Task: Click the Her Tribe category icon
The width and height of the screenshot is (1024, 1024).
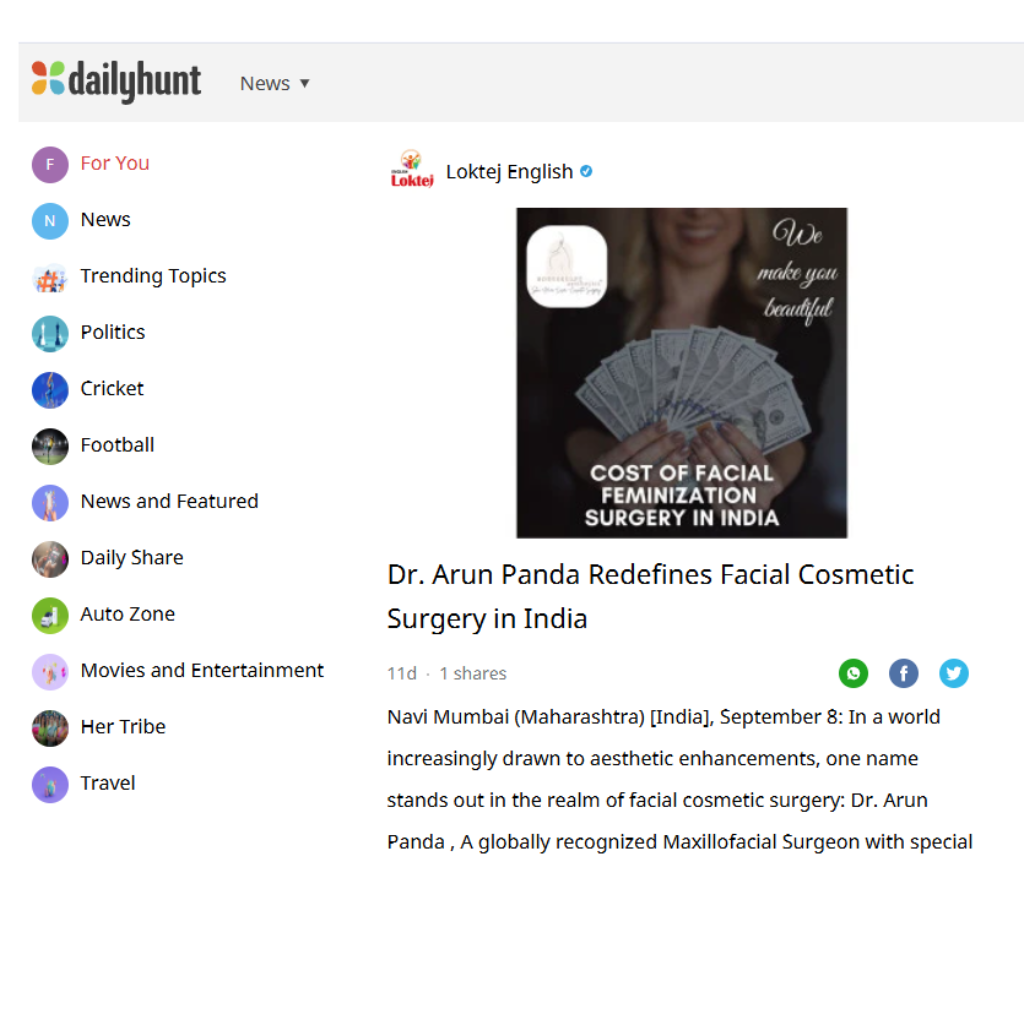Action: point(50,728)
